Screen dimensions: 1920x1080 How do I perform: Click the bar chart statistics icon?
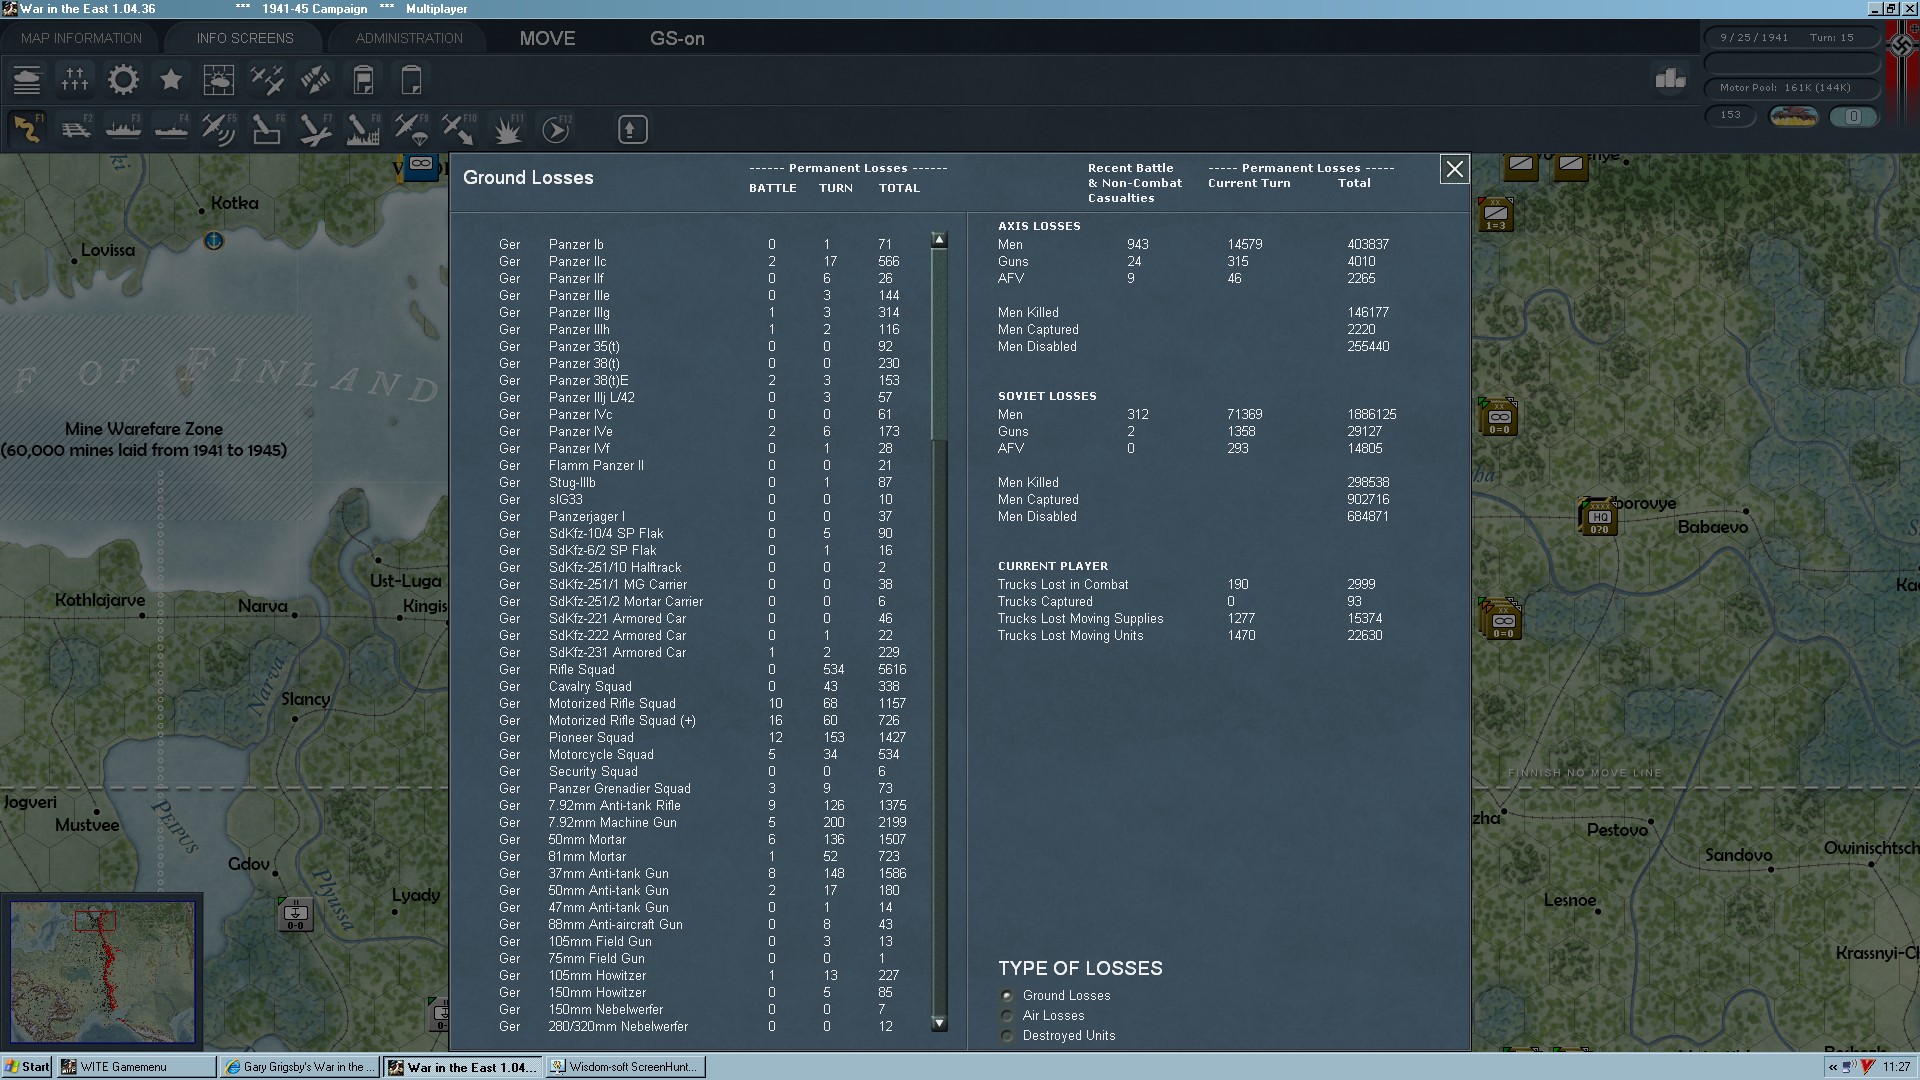[1670, 78]
